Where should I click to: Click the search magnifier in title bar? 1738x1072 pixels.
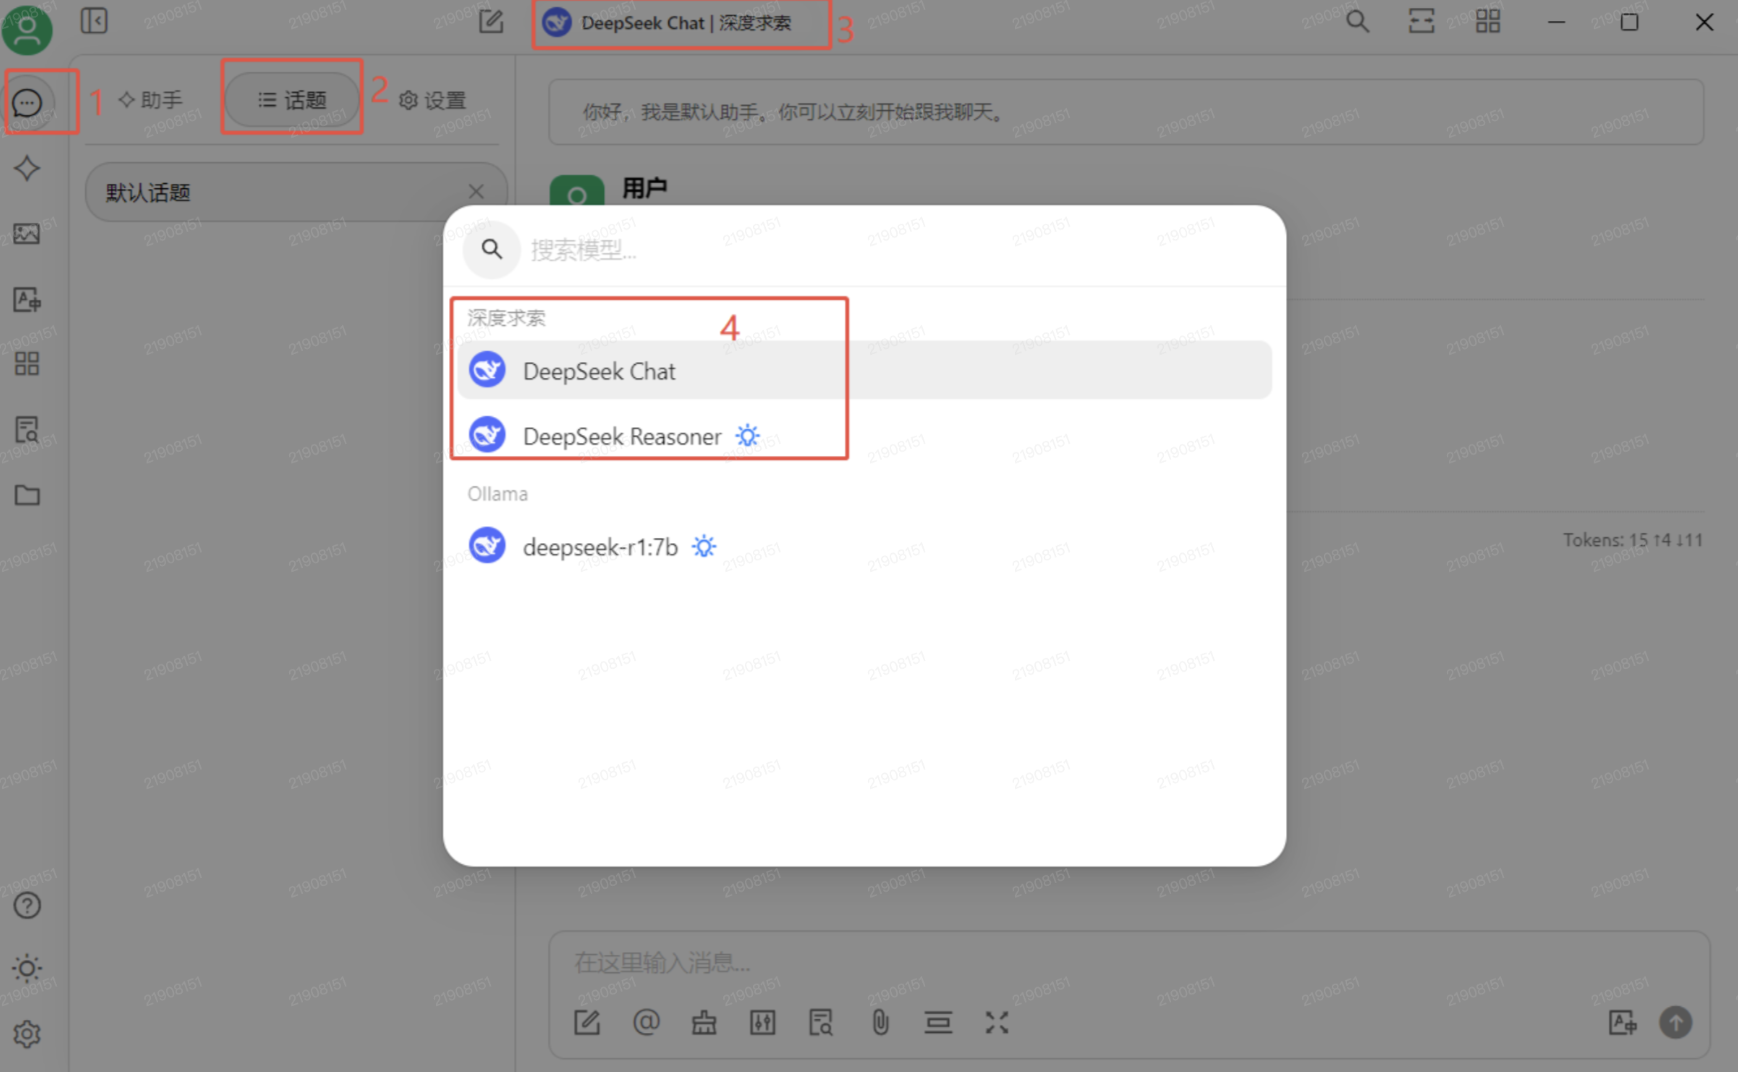pyautogui.click(x=1357, y=21)
